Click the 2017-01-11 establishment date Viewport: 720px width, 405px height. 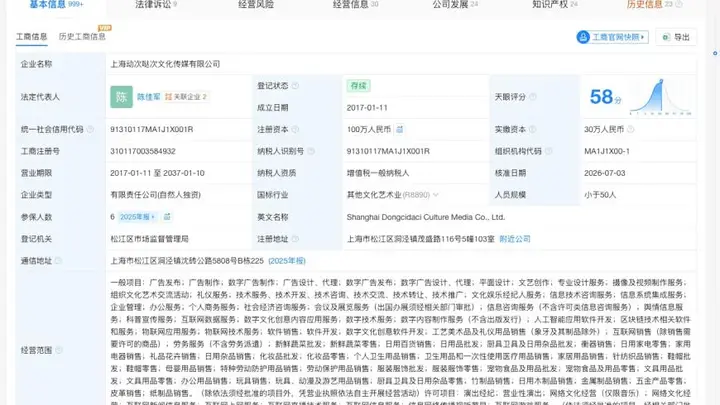(367, 107)
